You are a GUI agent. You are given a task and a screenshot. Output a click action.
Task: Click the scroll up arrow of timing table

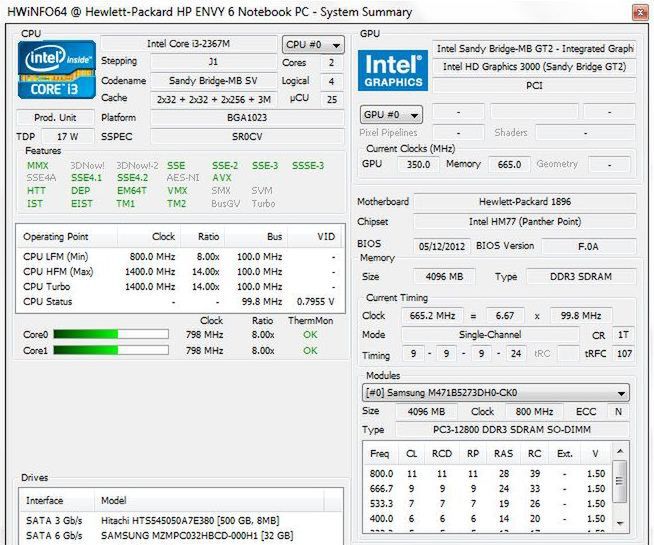point(620,451)
